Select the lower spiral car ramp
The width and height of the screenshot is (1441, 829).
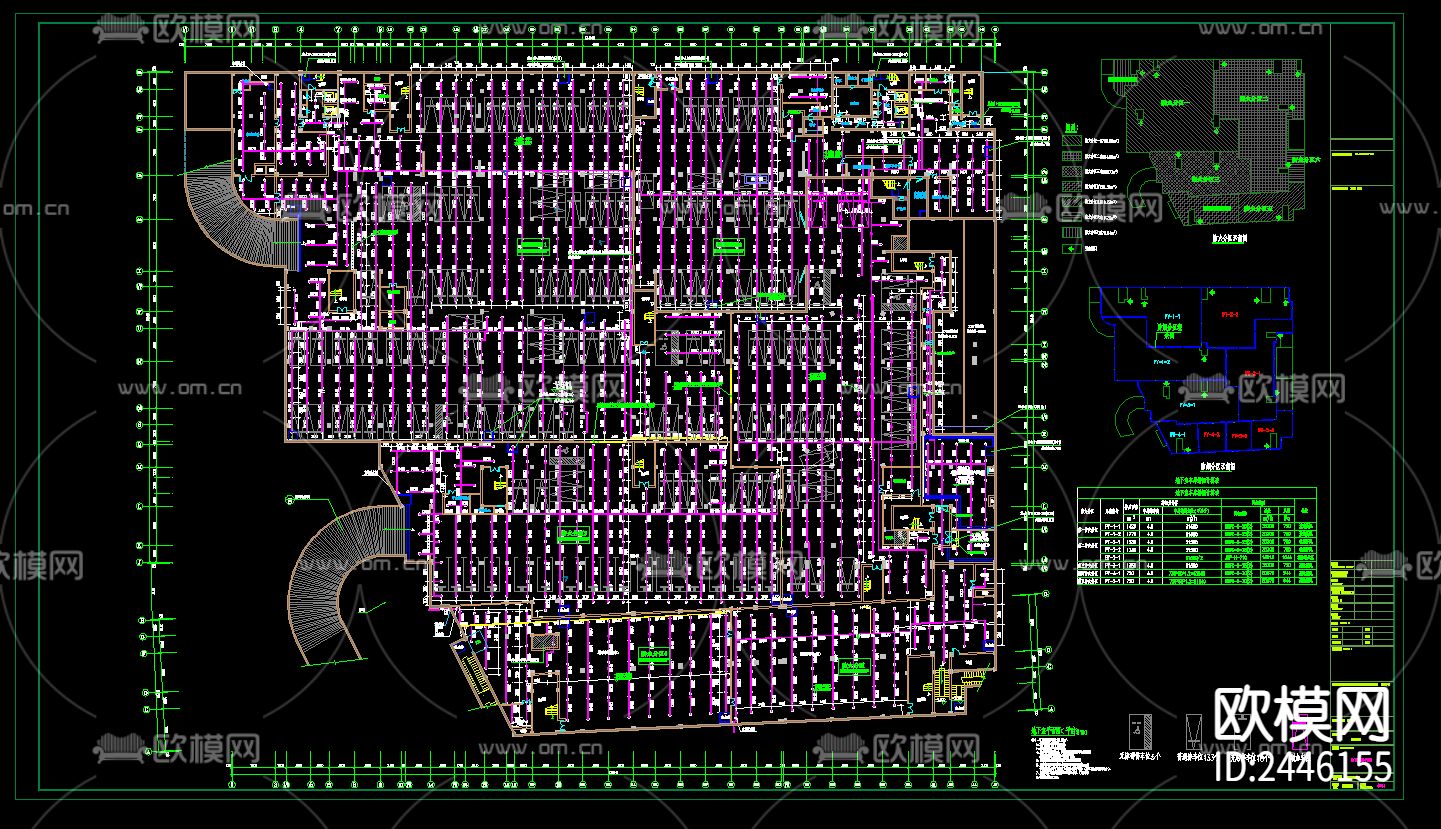349,584
